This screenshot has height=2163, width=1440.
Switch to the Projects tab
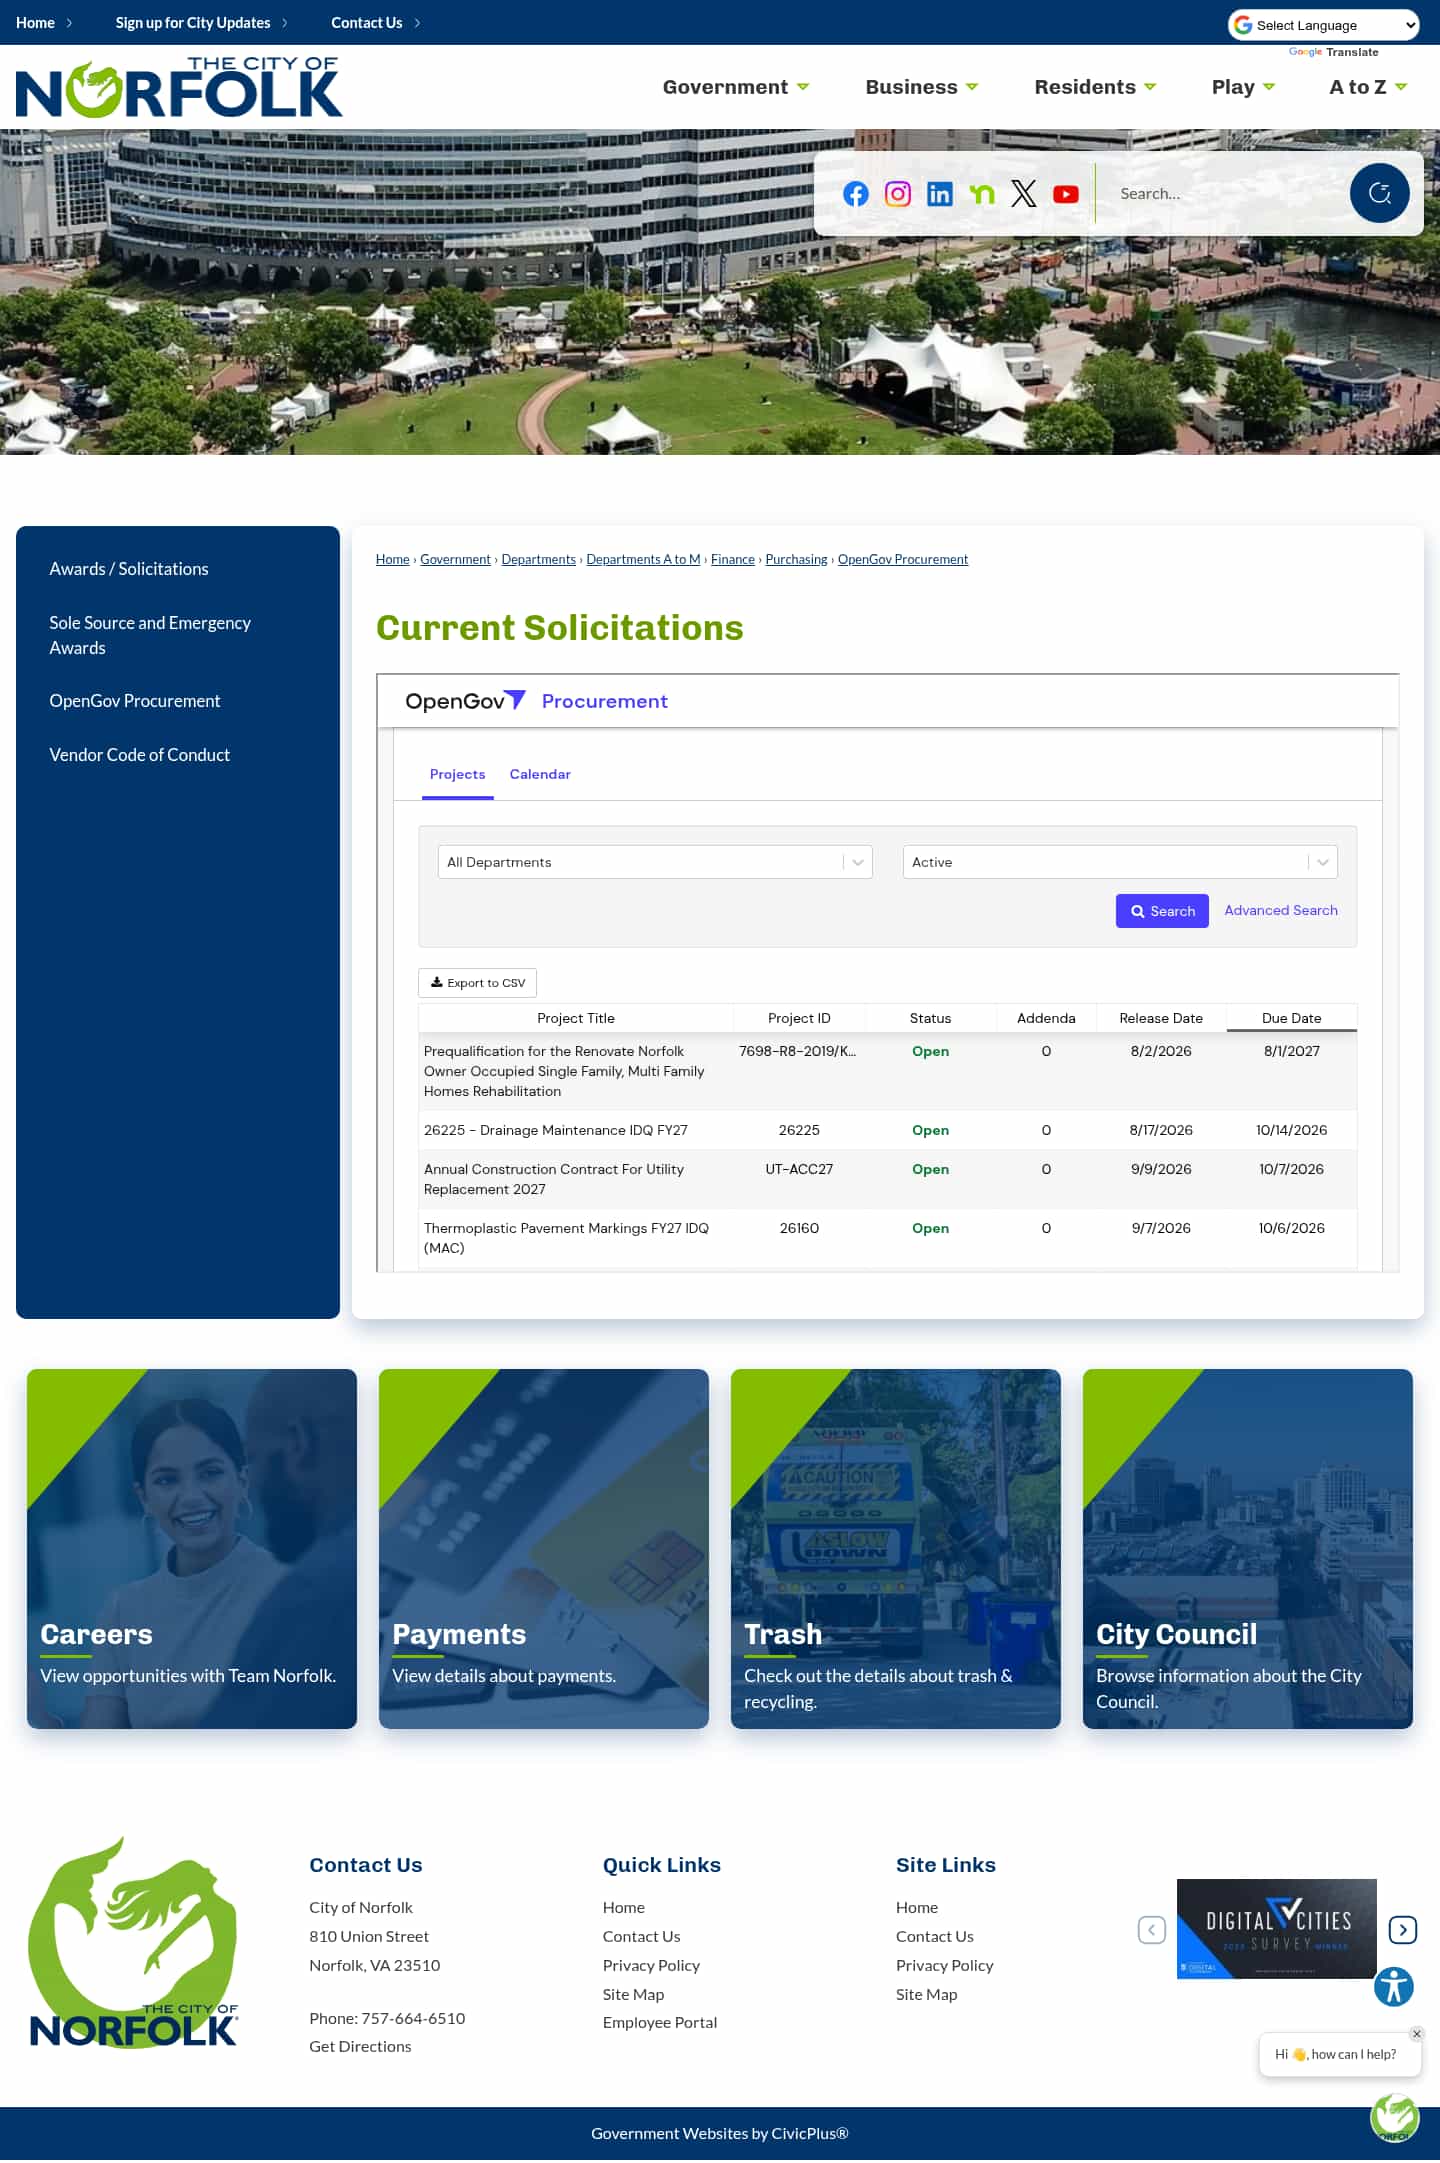[457, 774]
